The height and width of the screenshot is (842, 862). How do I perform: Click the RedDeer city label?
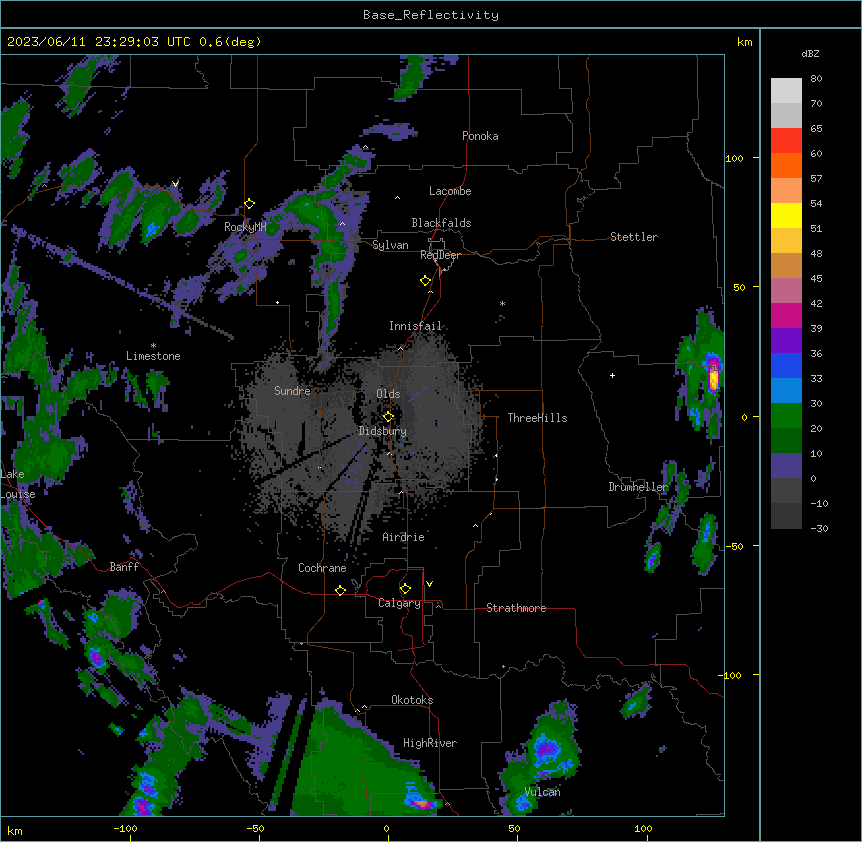[x=440, y=255]
